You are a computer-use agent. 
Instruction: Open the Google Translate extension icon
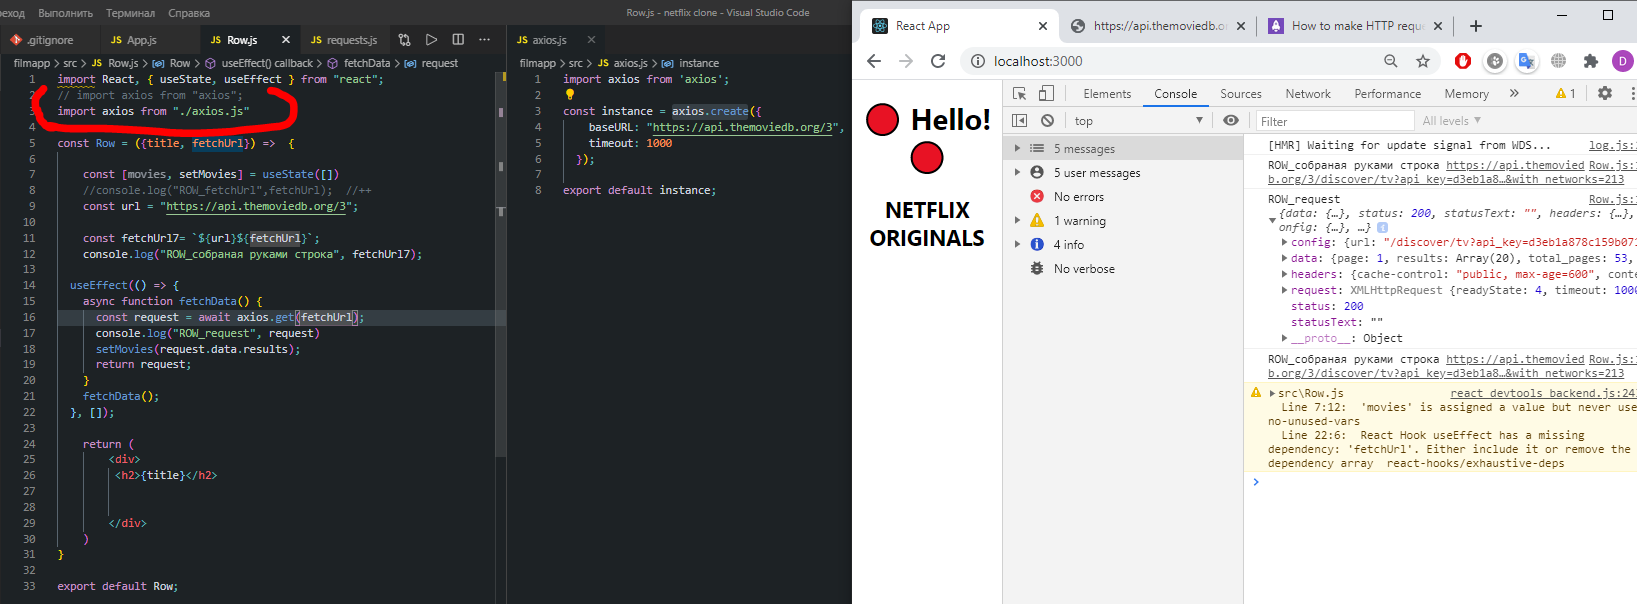tap(1526, 61)
